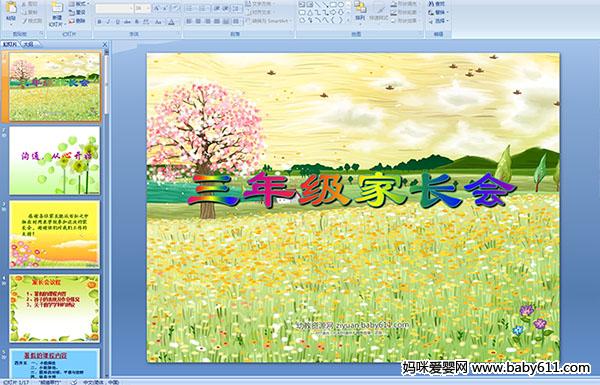The height and width of the screenshot is (385, 600).
Task: Apply the font color icon
Action: coord(171,22)
